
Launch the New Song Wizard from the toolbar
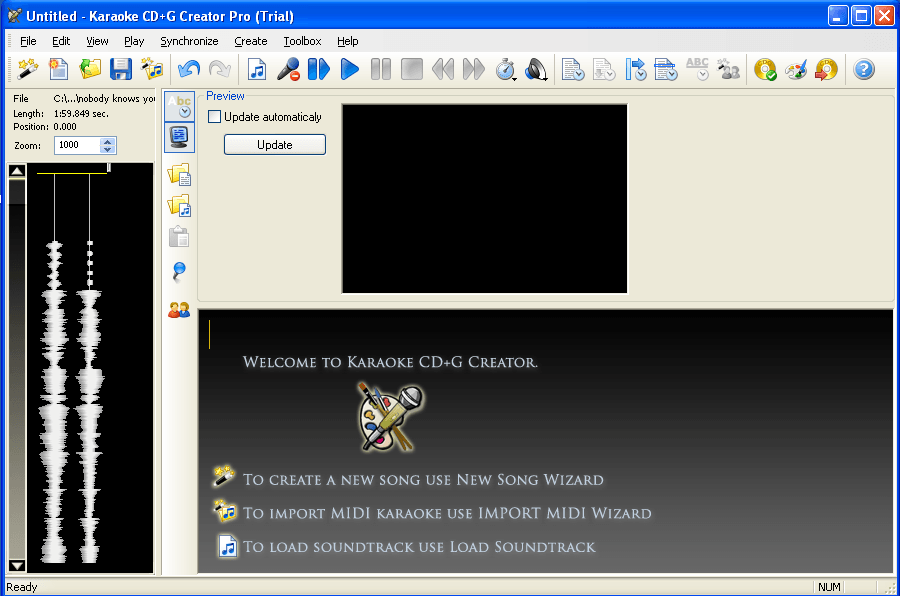point(27,68)
